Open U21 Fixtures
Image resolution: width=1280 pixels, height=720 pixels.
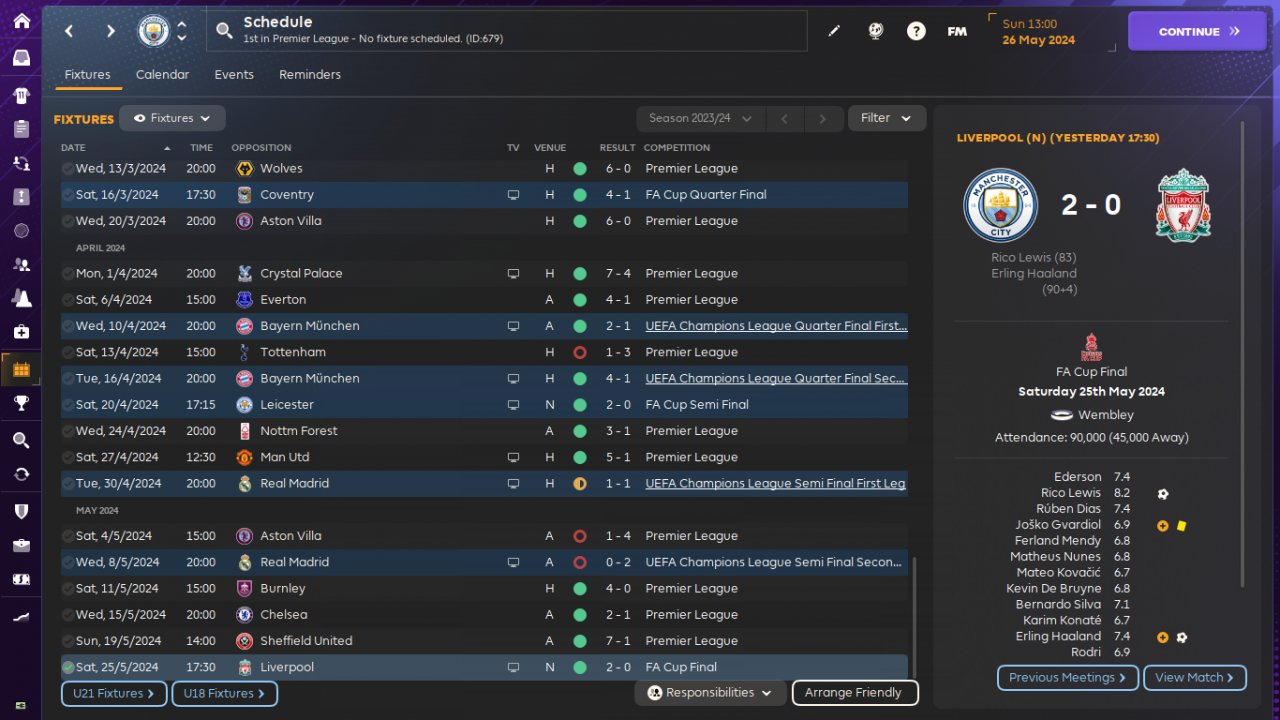(115, 693)
